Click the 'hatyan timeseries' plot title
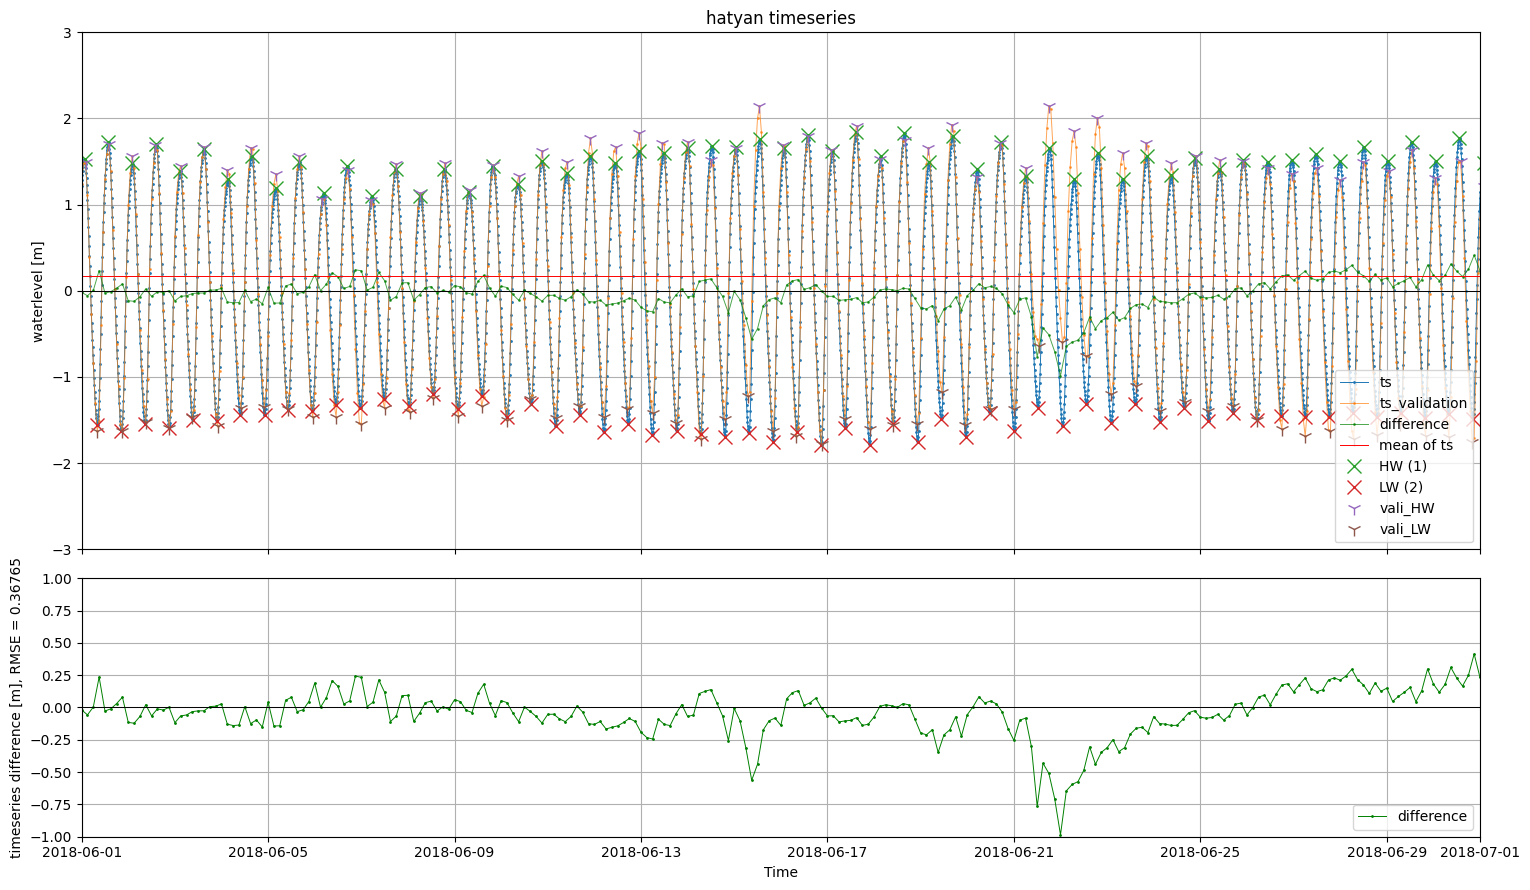 (x=780, y=18)
